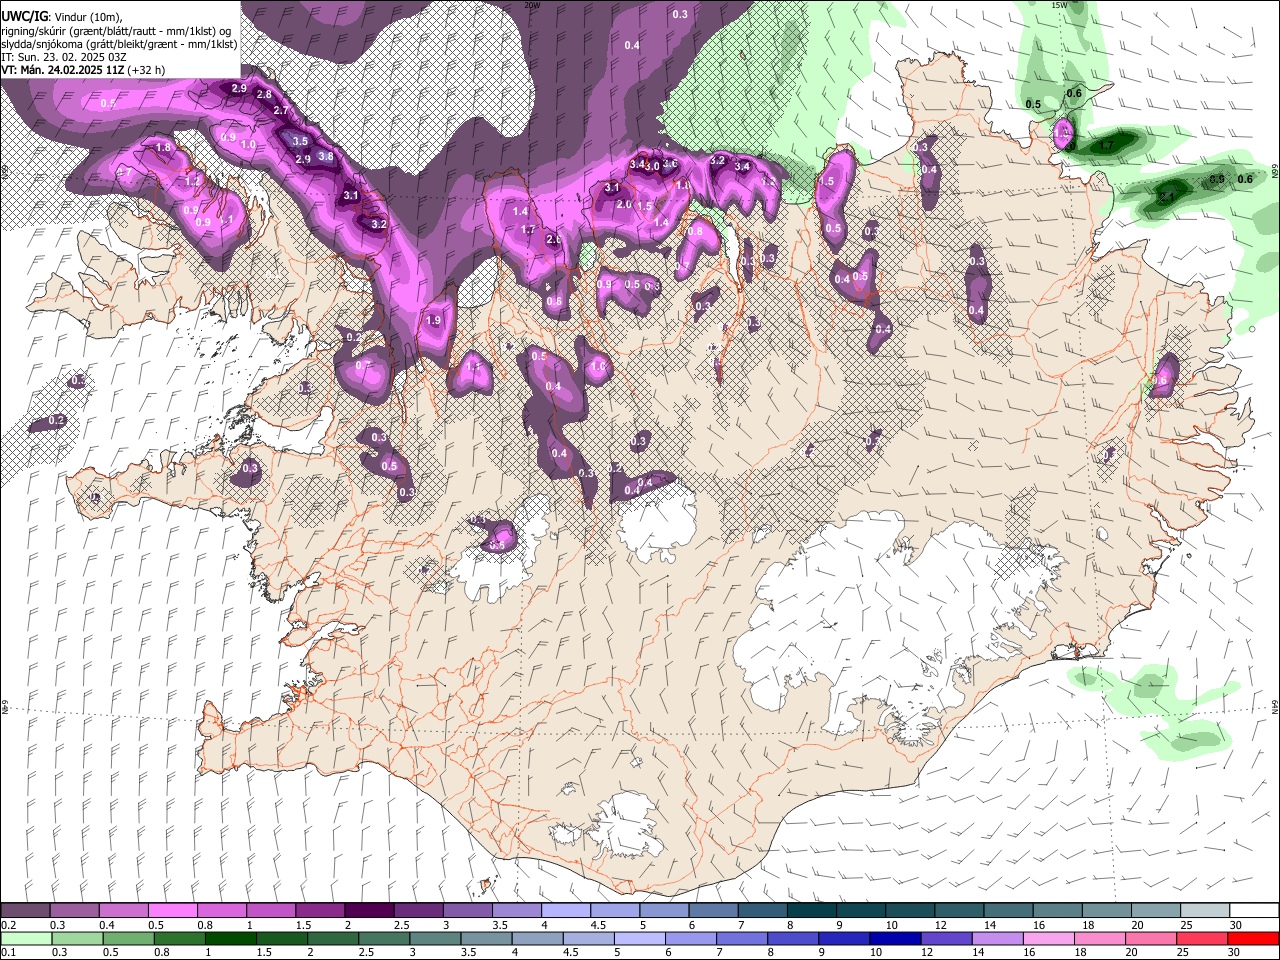
Task: Click upper legend swatch between 3 and 3.5
Action: pos(467,910)
